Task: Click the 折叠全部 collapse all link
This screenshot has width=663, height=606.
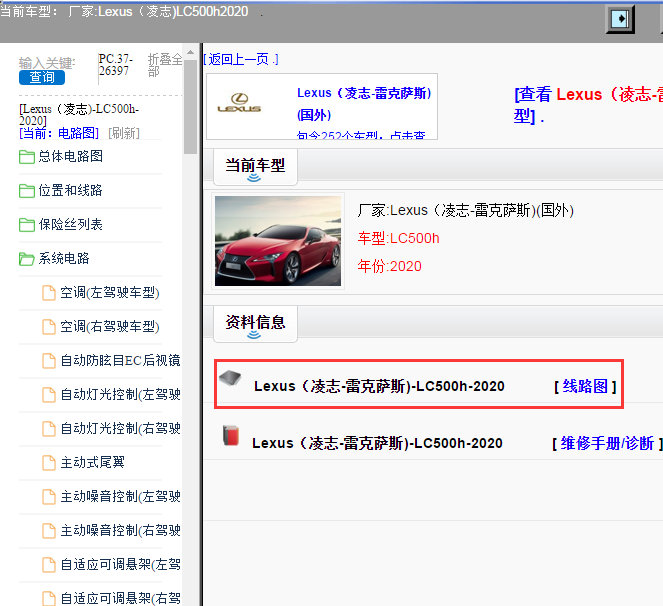Action: 165,65
